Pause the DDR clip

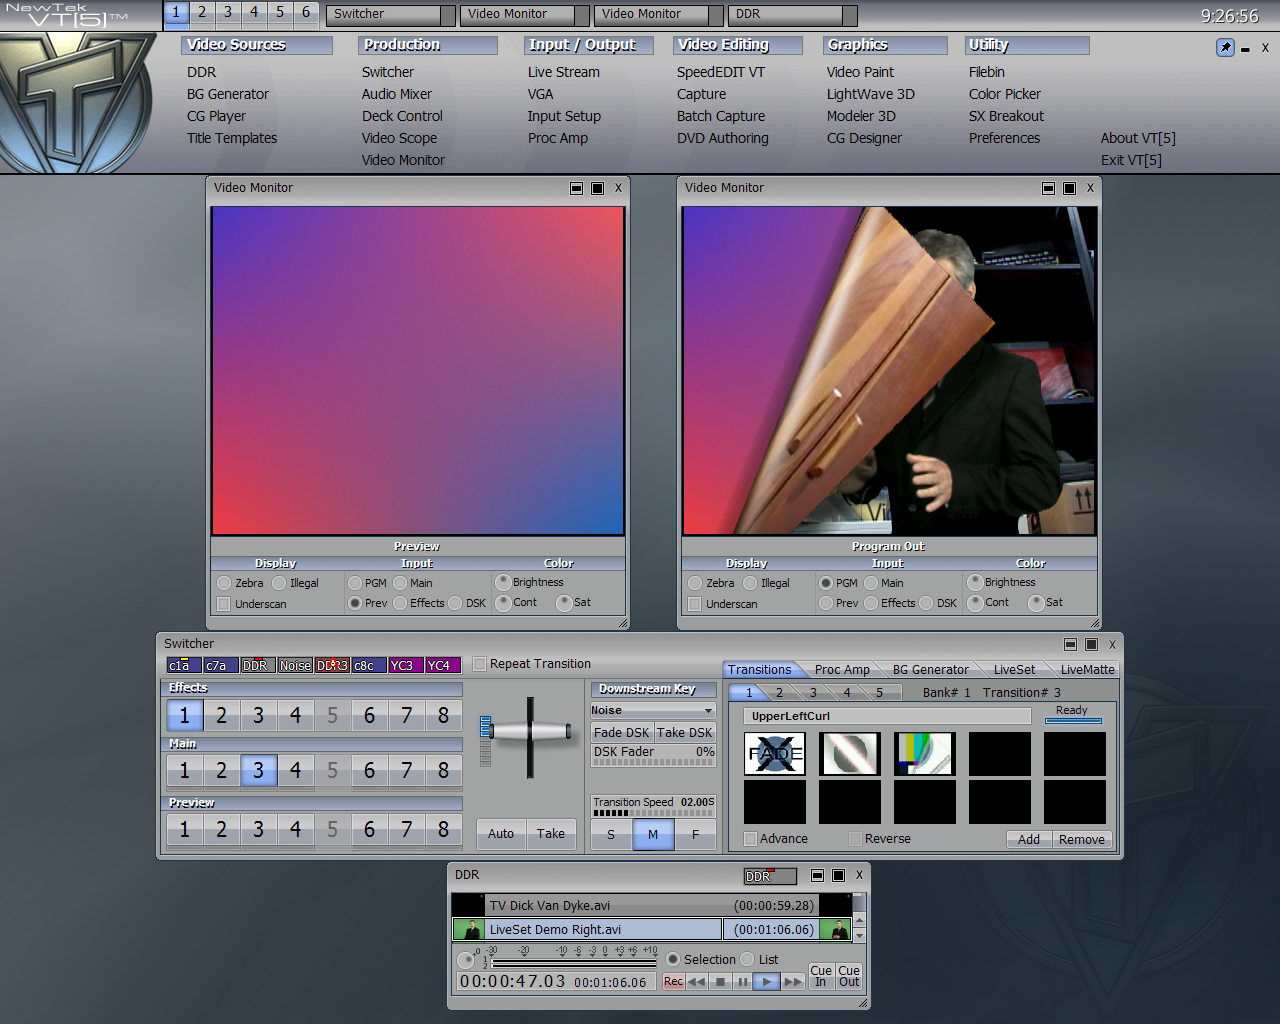(743, 982)
